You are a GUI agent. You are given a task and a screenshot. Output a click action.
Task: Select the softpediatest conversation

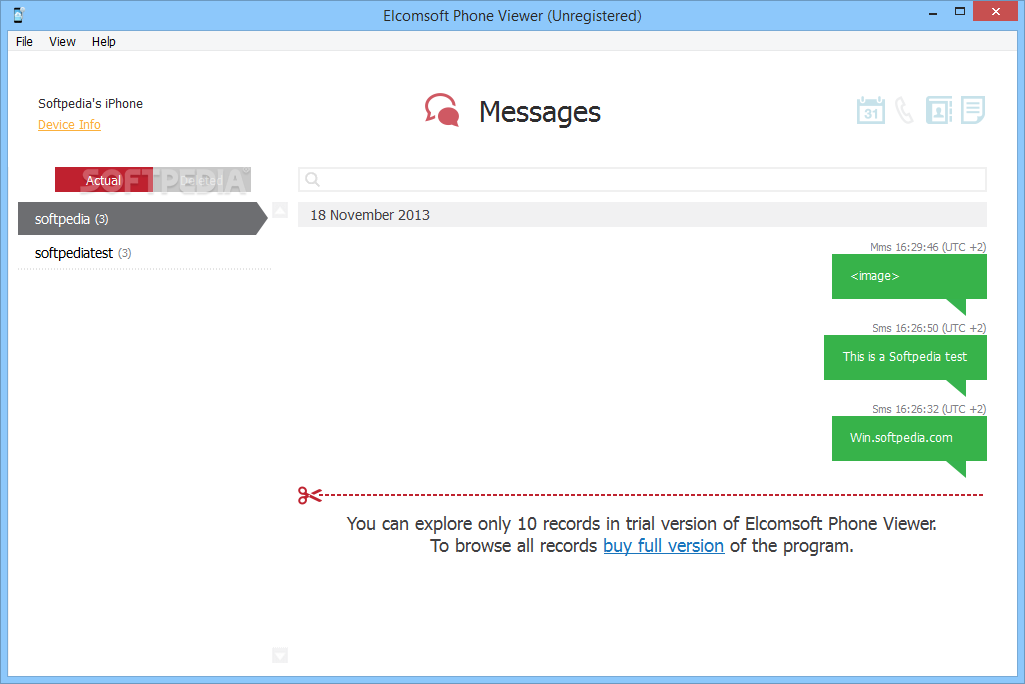point(144,253)
